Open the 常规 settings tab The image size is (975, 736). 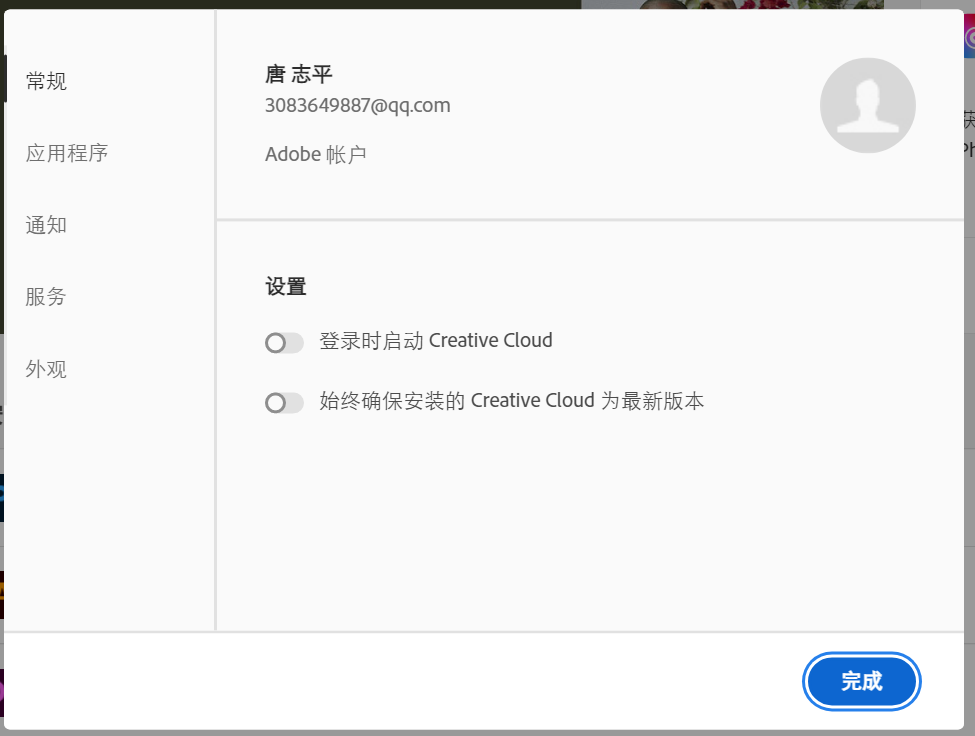pyautogui.click(x=46, y=81)
